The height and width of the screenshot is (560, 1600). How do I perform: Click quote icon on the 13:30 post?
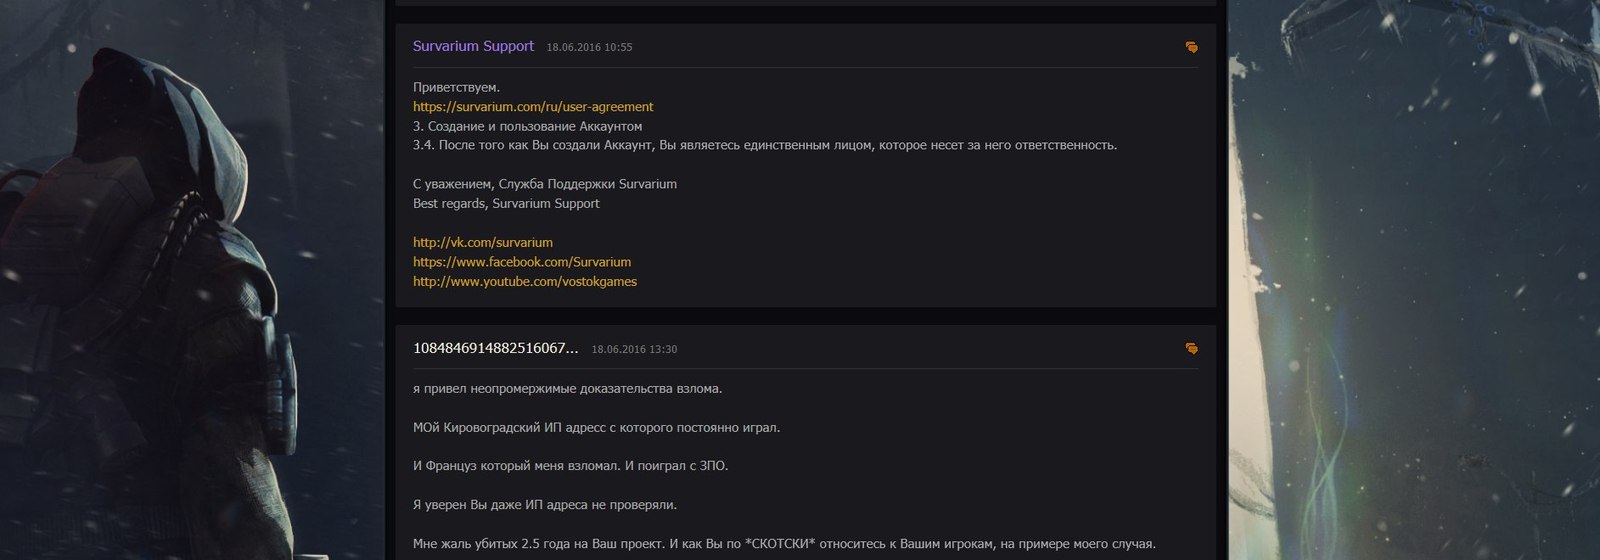point(1191,349)
